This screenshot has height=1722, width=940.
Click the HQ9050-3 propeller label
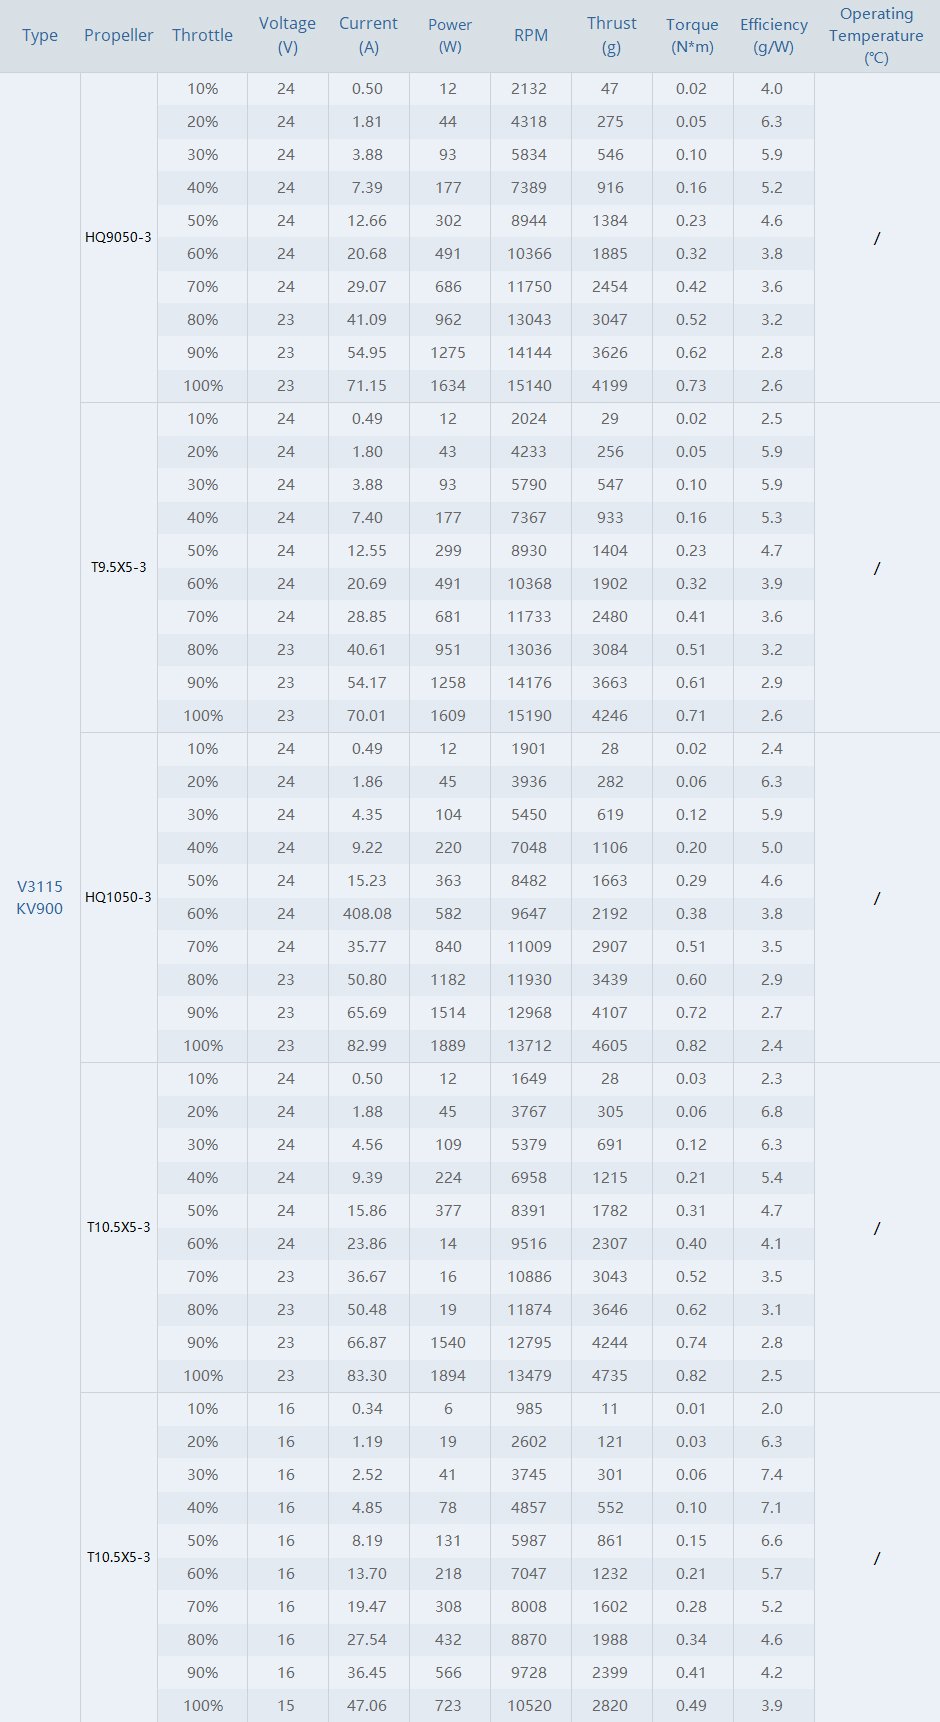point(119,237)
